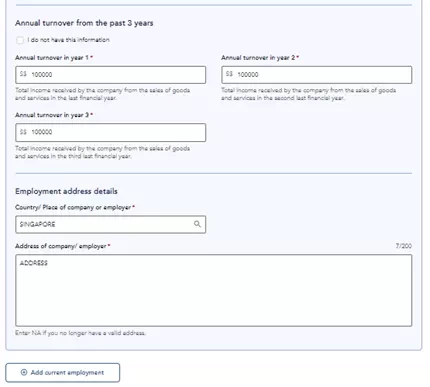Image resolution: width=430 pixels, height=387 pixels.
Task: Click the search magnifier icon in country field
Action: tap(197, 224)
